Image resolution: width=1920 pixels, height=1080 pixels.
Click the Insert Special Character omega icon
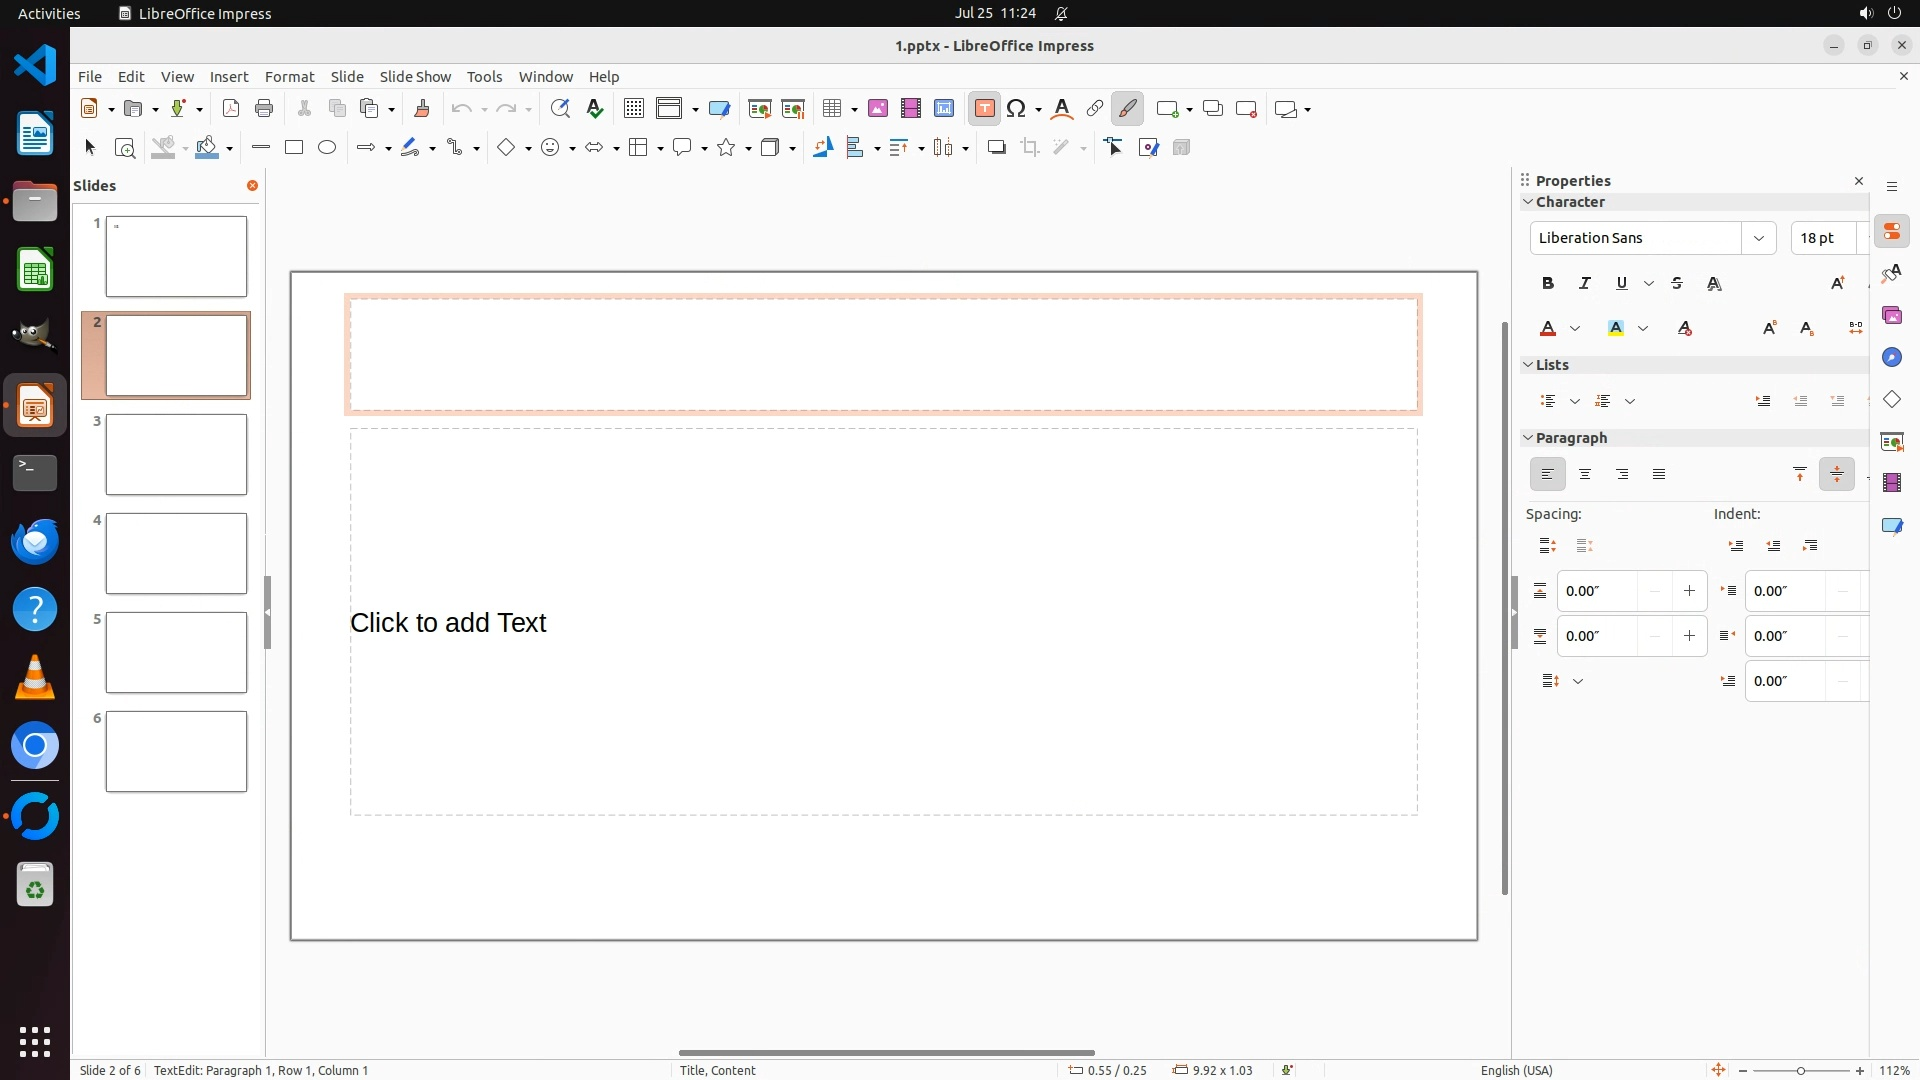(x=1017, y=109)
